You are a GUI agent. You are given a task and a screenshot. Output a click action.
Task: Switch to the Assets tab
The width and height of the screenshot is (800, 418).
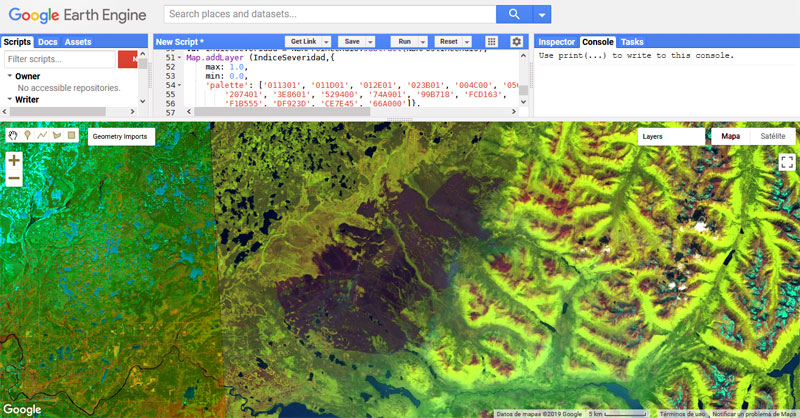tap(78, 42)
